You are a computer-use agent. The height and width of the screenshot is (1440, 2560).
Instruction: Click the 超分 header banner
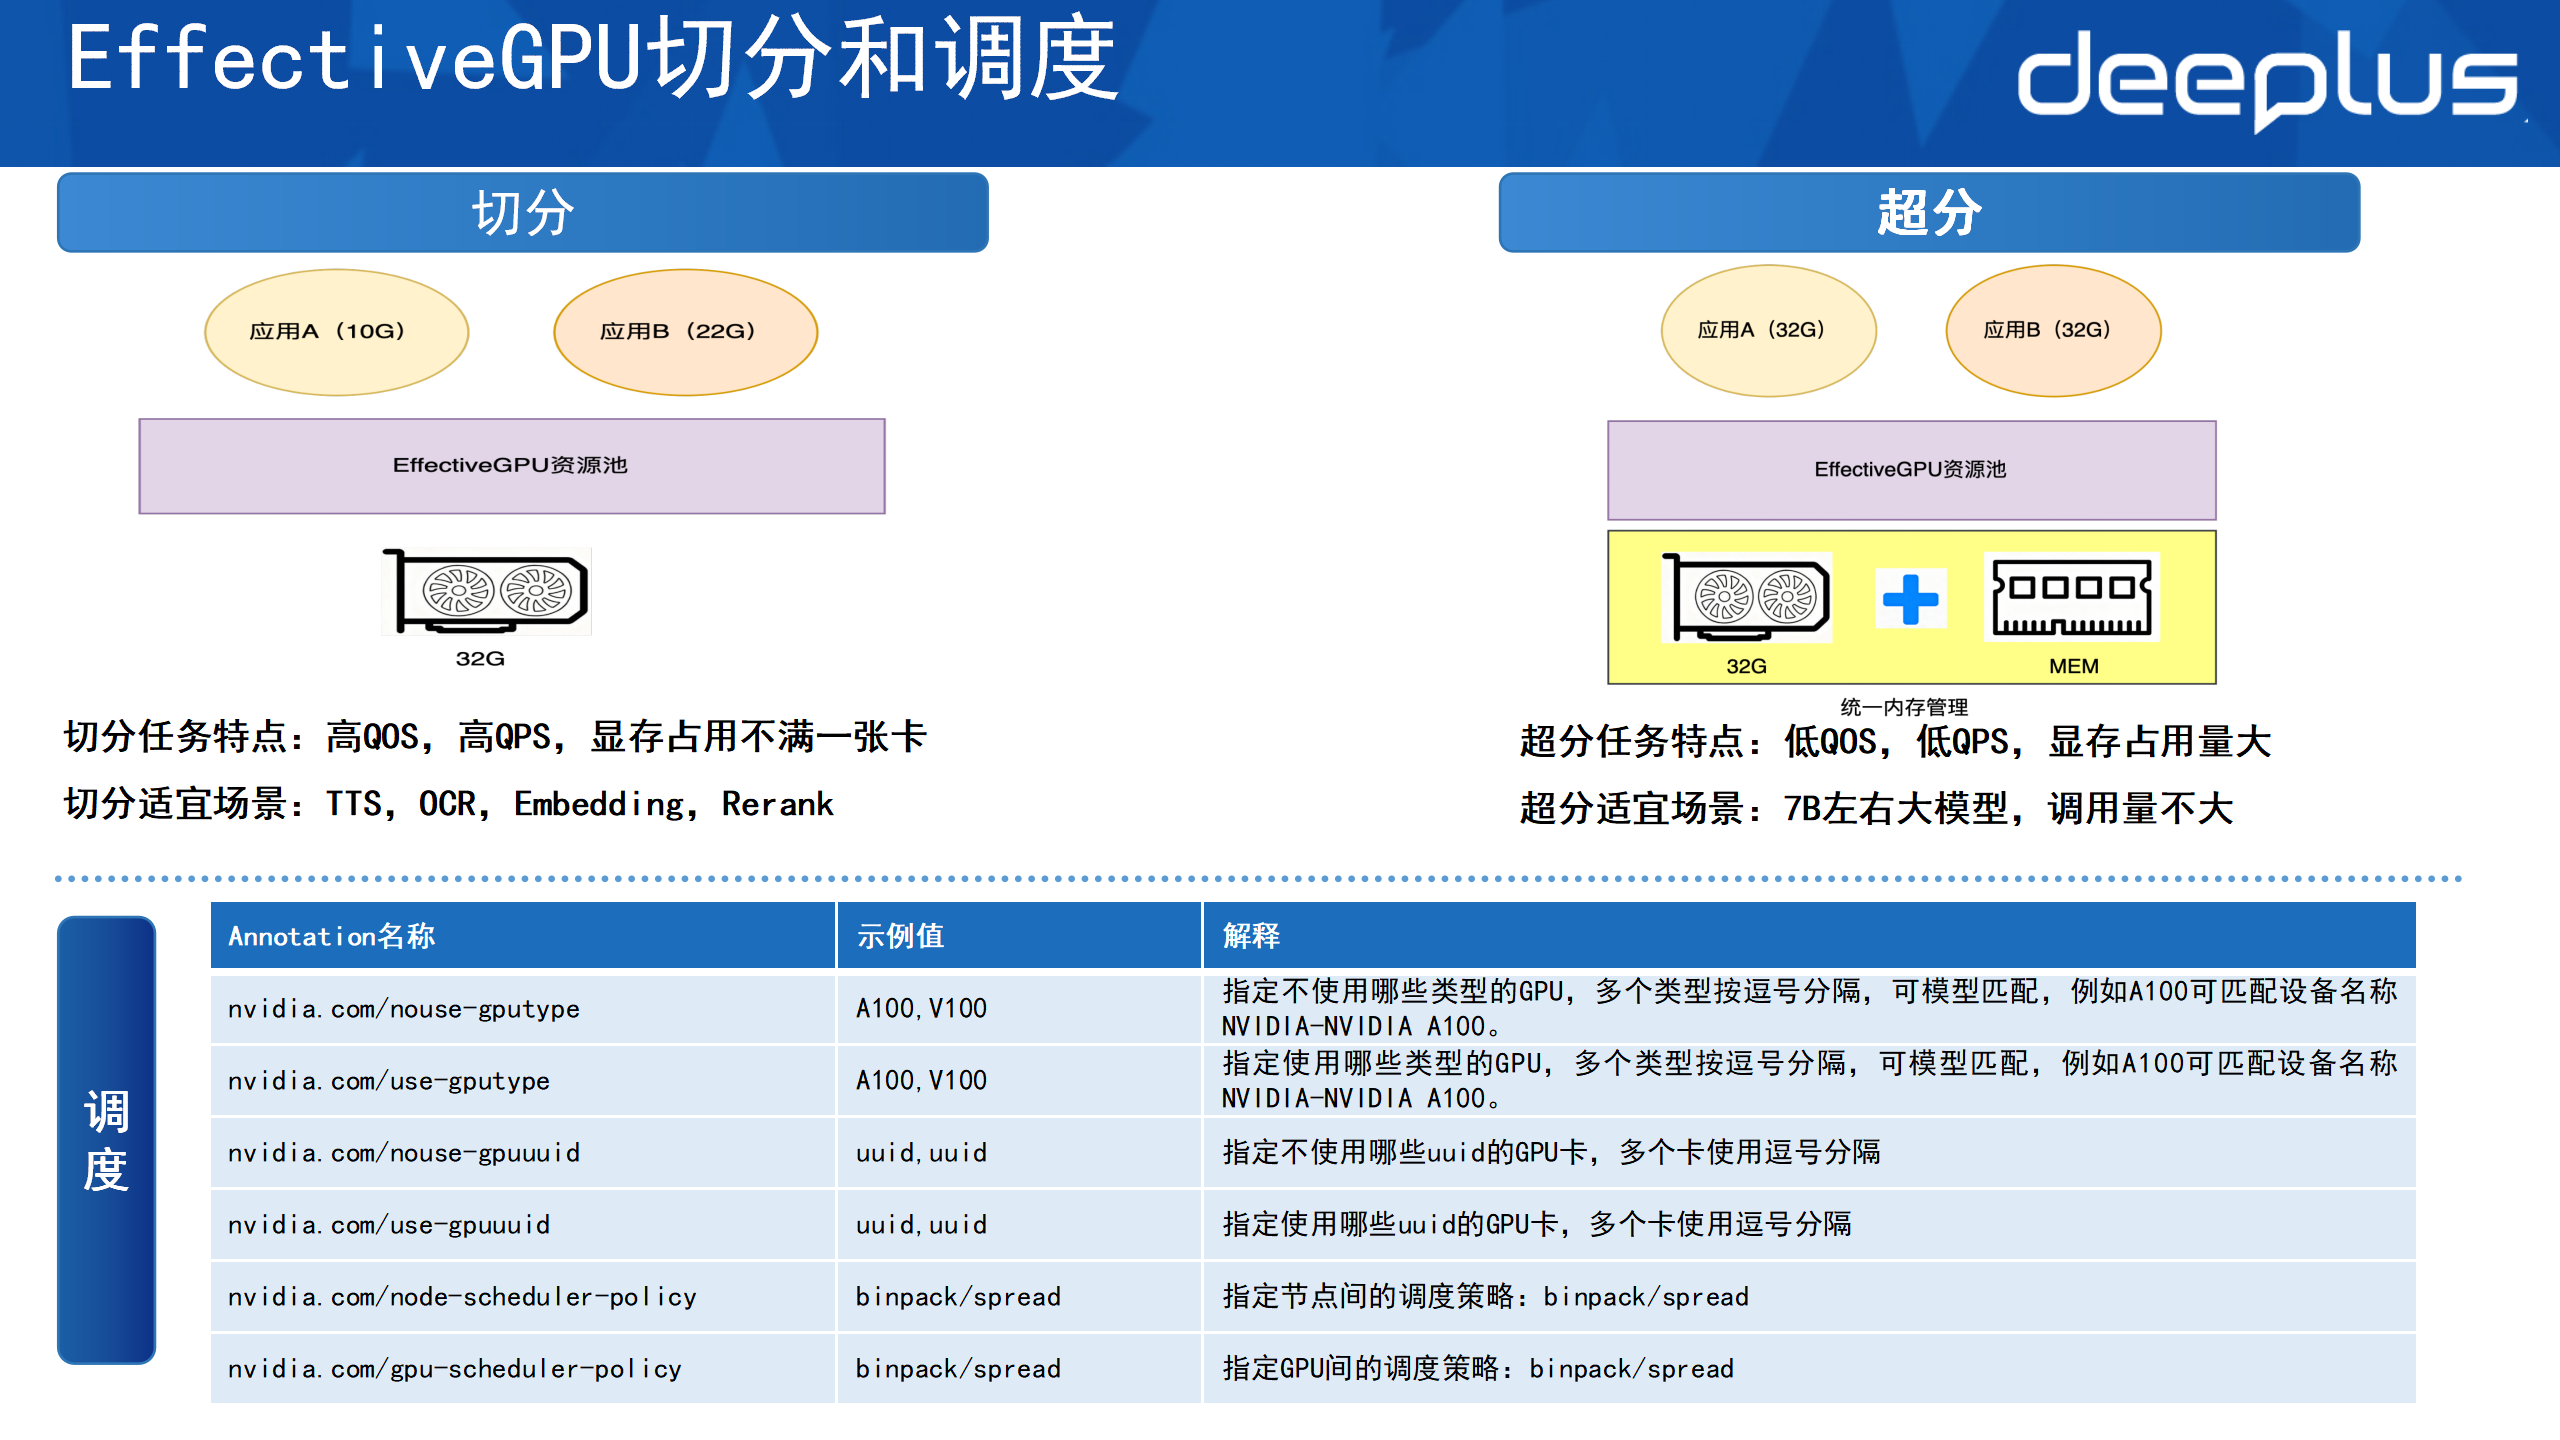(x=1928, y=212)
